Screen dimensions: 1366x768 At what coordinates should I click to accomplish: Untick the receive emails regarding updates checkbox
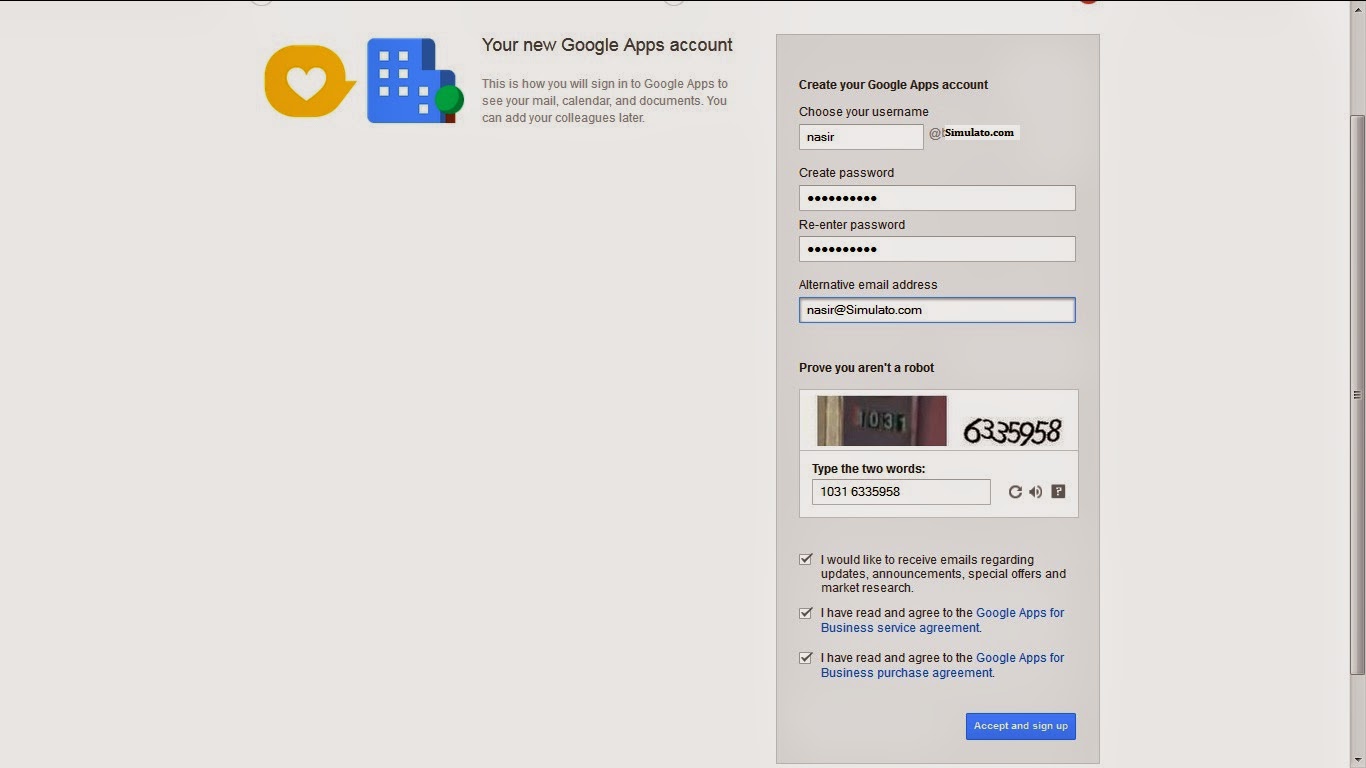[806, 560]
